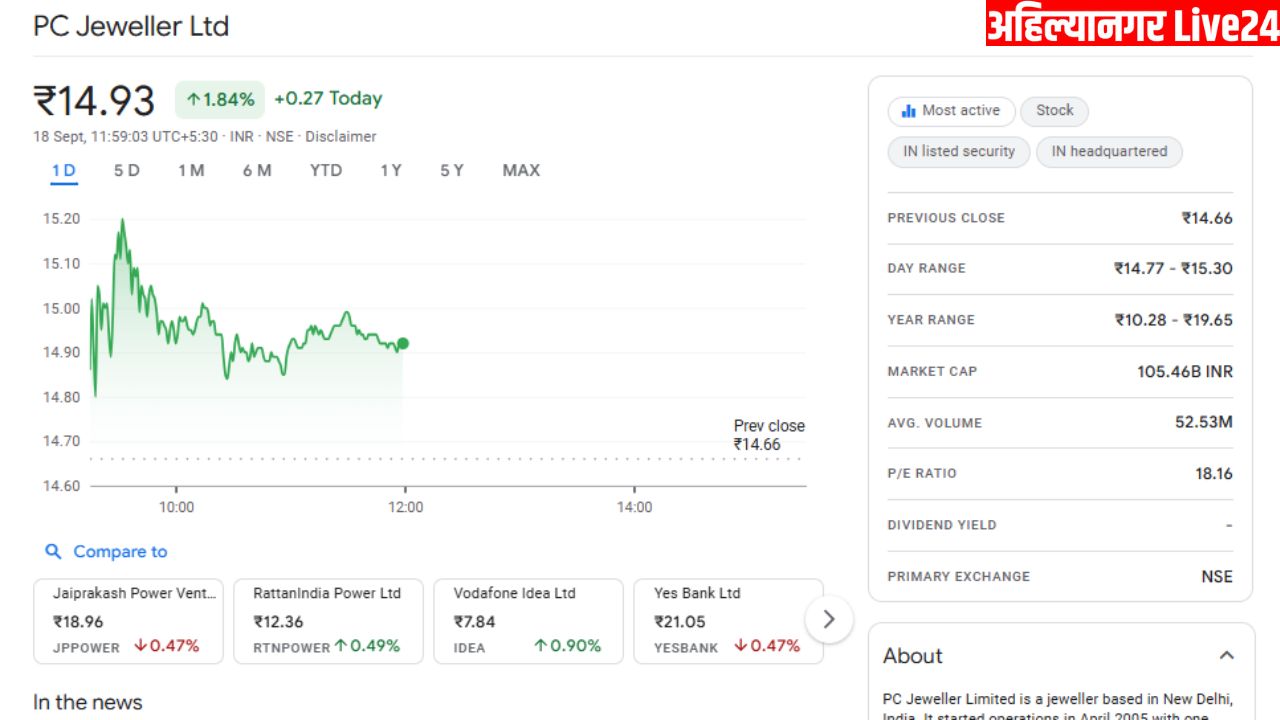Click the IN listed security chip
The height and width of the screenshot is (720, 1280).
click(x=958, y=152)
